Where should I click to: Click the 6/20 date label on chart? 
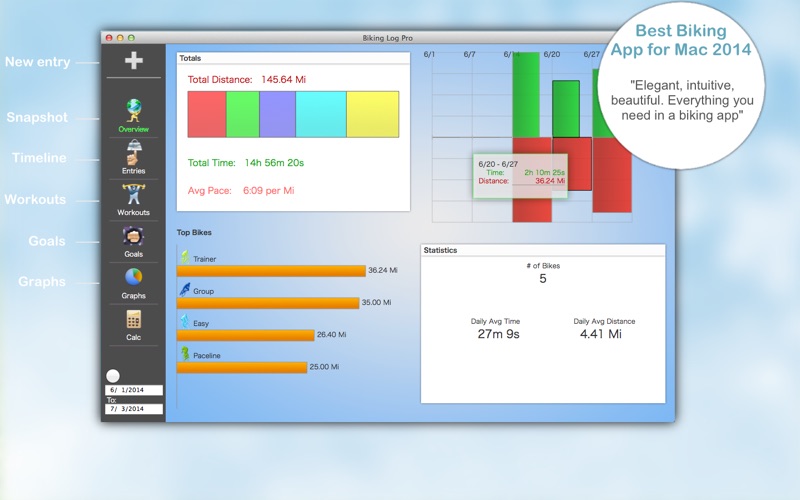[x=552, y=54]
